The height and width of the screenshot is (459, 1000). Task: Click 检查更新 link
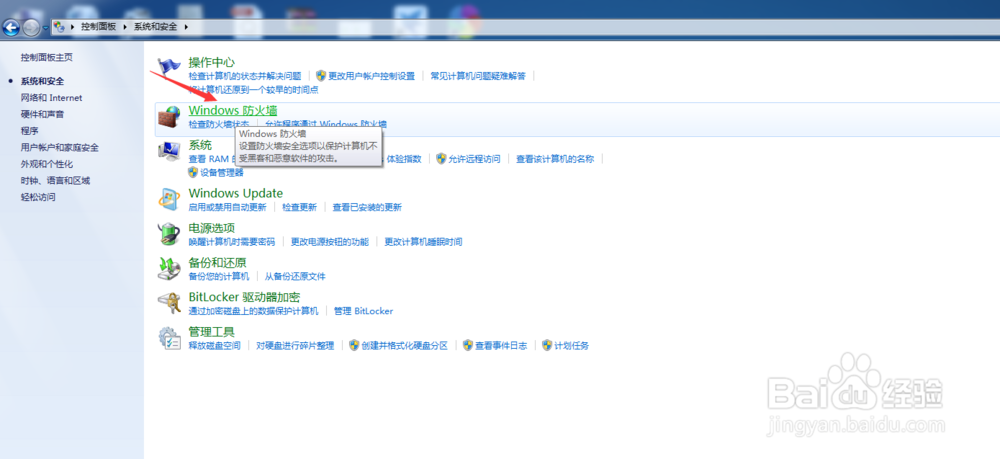click(300, 207)
